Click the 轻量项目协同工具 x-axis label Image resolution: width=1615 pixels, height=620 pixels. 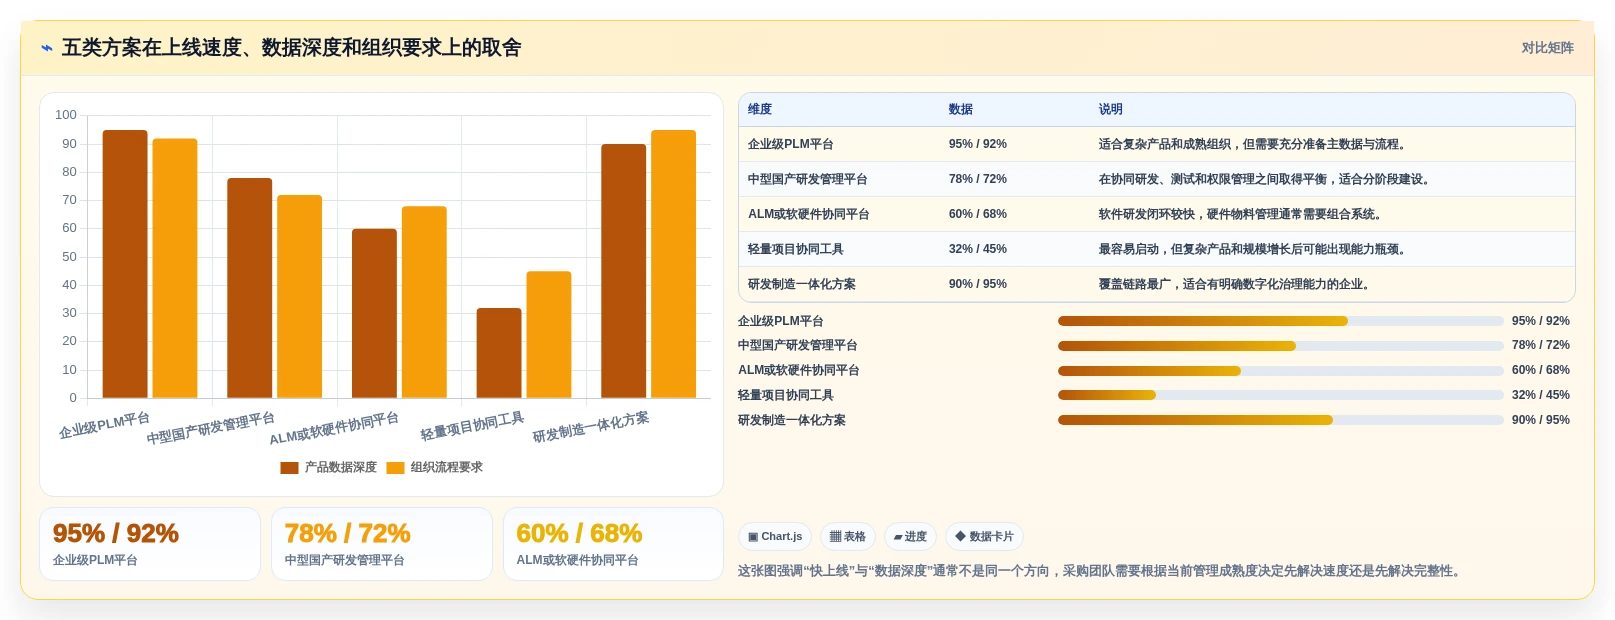tap(472, 427)
